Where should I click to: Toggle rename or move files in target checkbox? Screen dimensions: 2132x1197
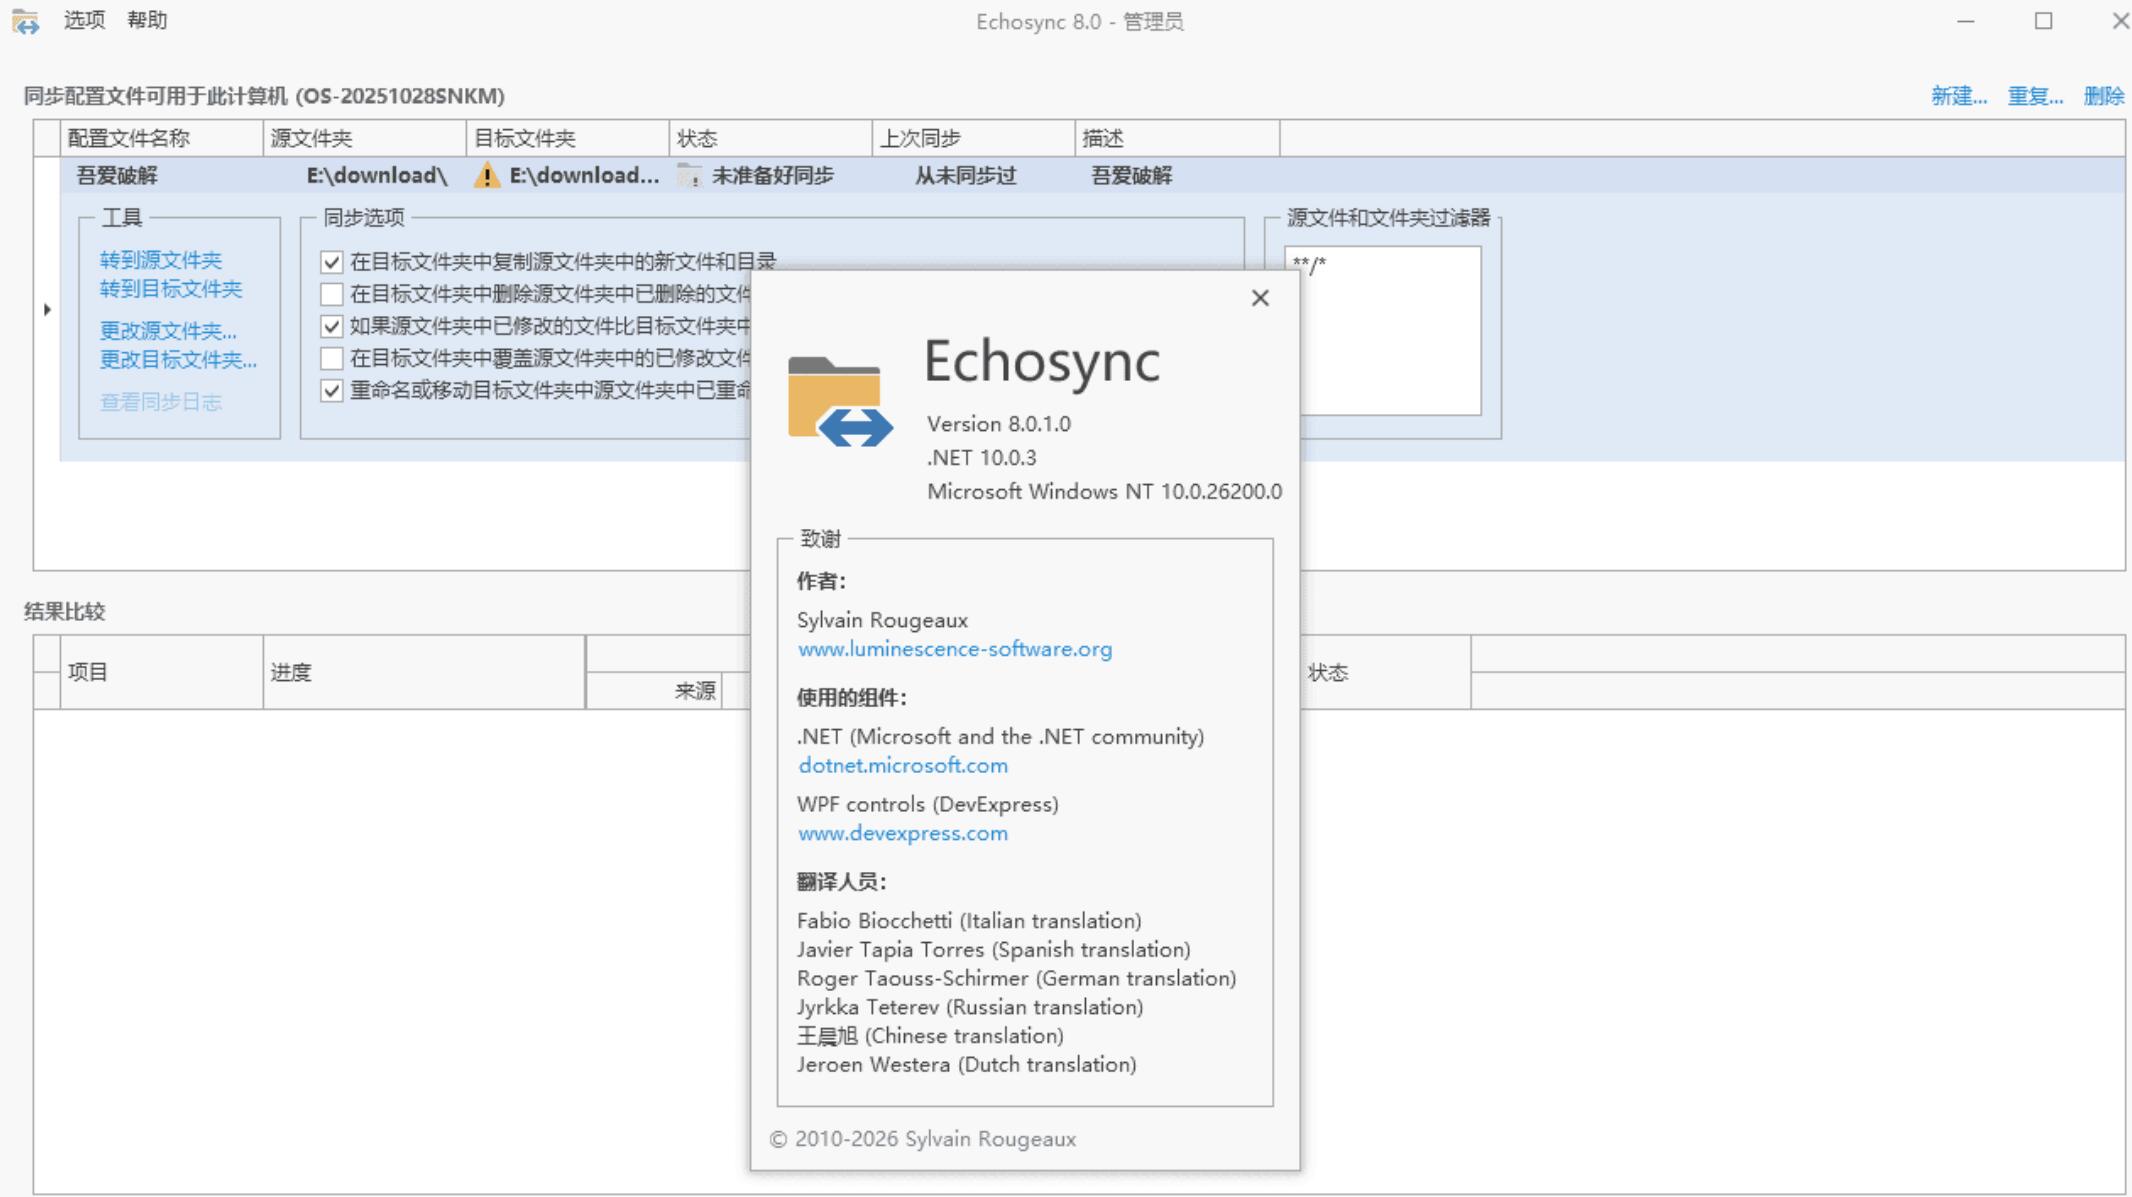pyautogui.click(x=332, y=390)
